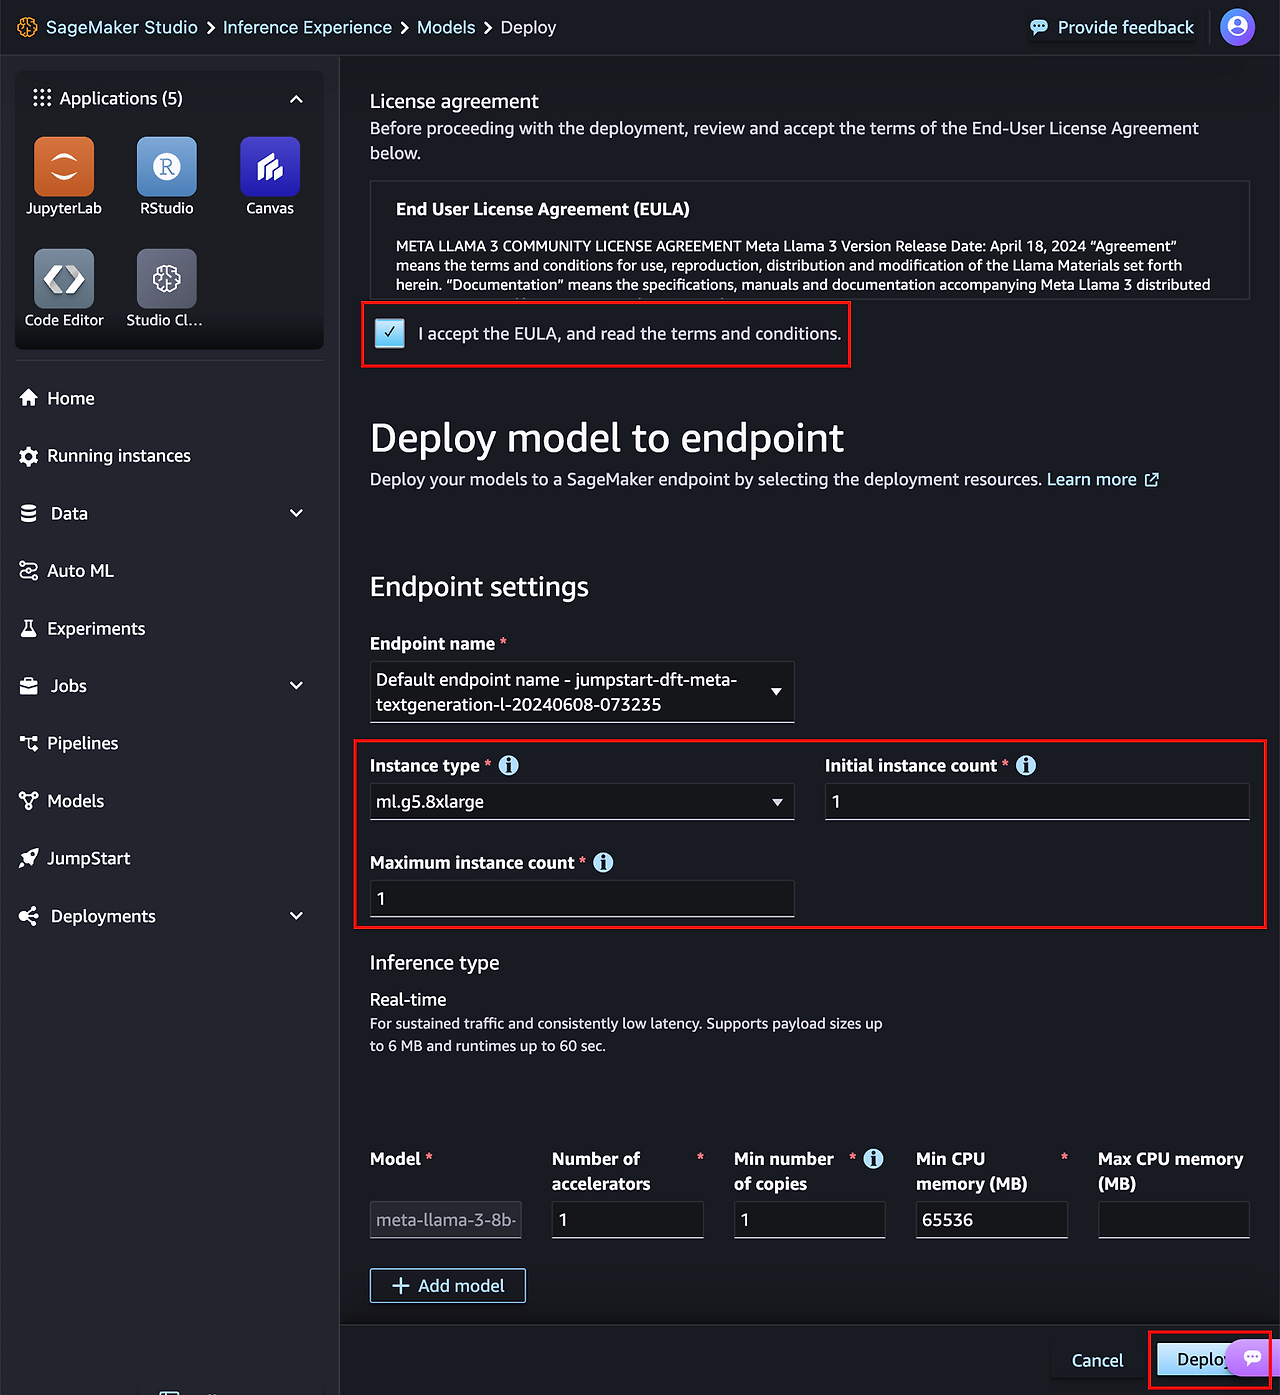Go to Models breadcrumb link
1280x1395 pixels.
(x=446, y=27)
